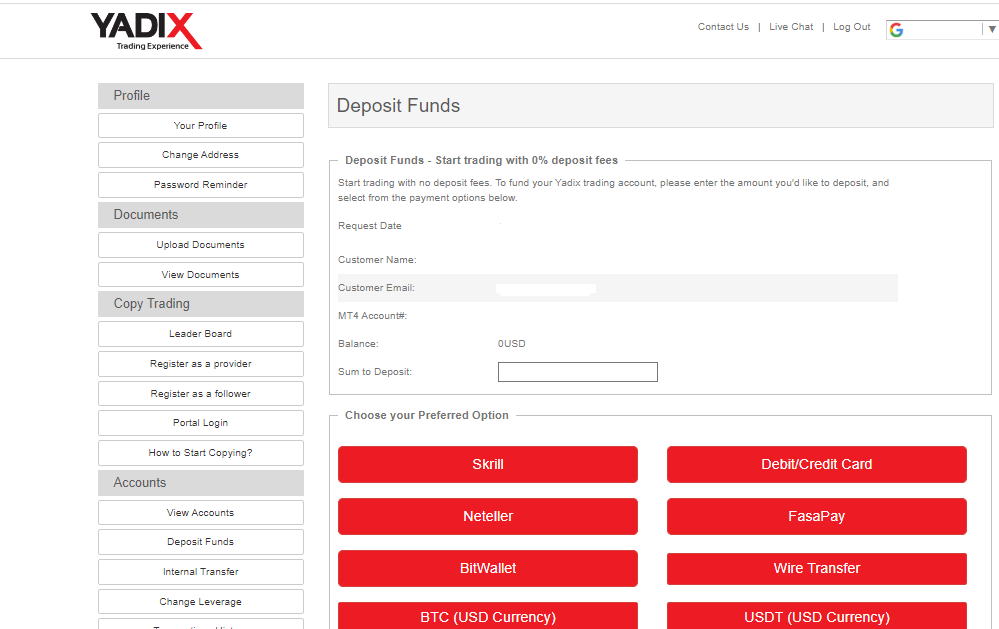Select USDT (USD Currency) option

(x=816, y=616)
